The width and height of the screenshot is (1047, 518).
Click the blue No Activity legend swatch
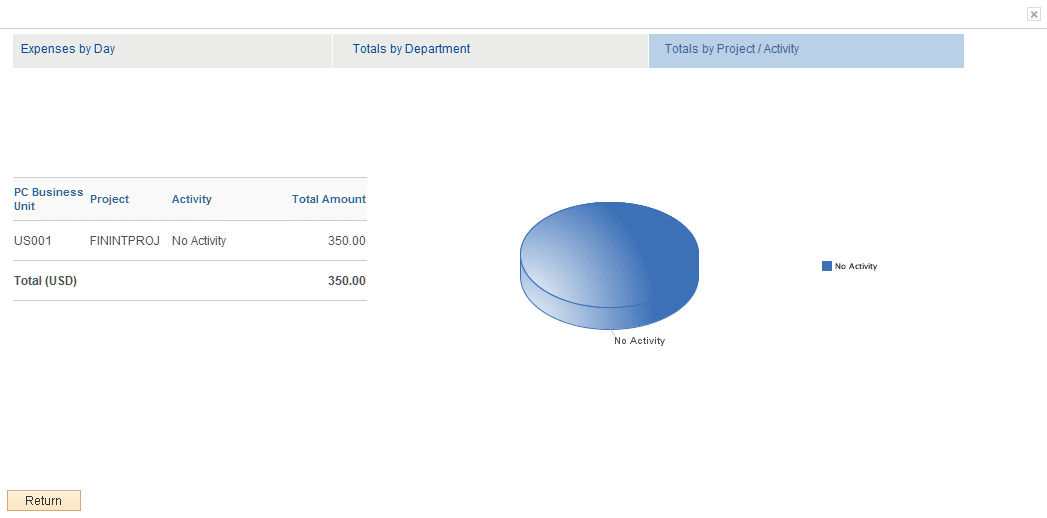pos(827,266)
